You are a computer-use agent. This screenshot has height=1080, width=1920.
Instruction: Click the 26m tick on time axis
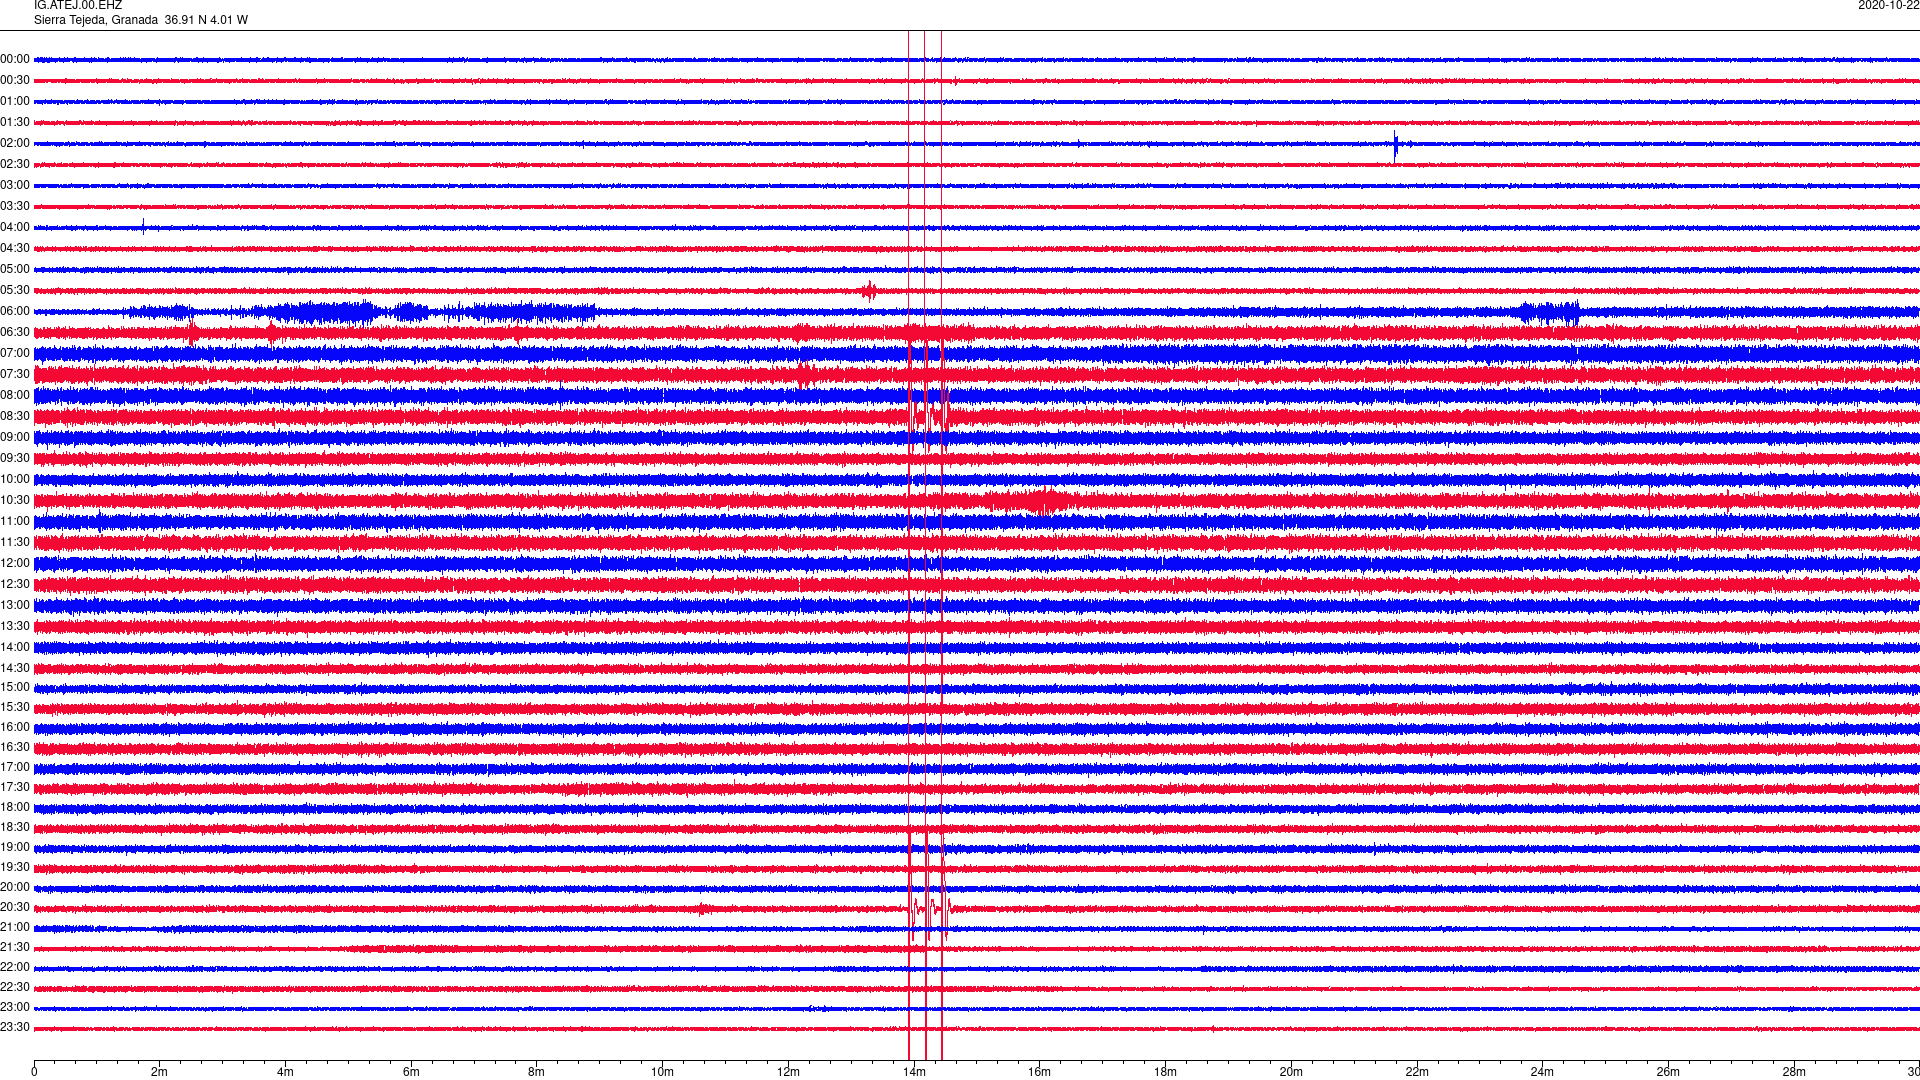coord(1668,1072)
